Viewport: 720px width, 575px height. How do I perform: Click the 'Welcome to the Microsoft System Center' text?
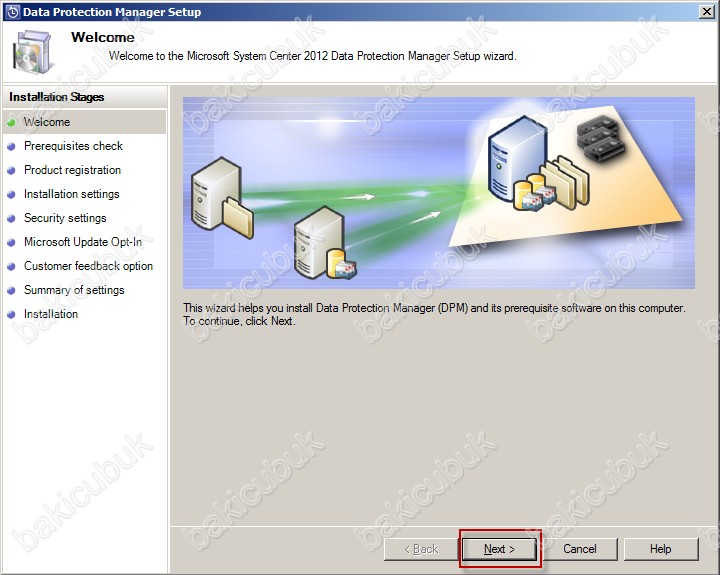pyautogui.click(x=313, y=56)
